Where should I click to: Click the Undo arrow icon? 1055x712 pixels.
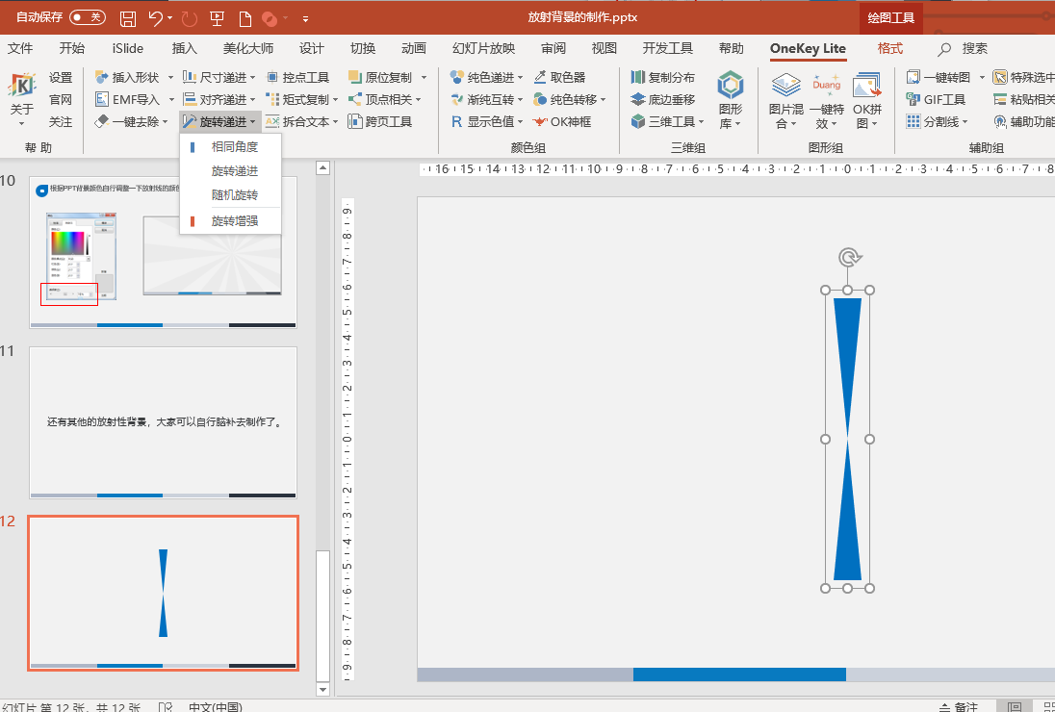point(155,18)
